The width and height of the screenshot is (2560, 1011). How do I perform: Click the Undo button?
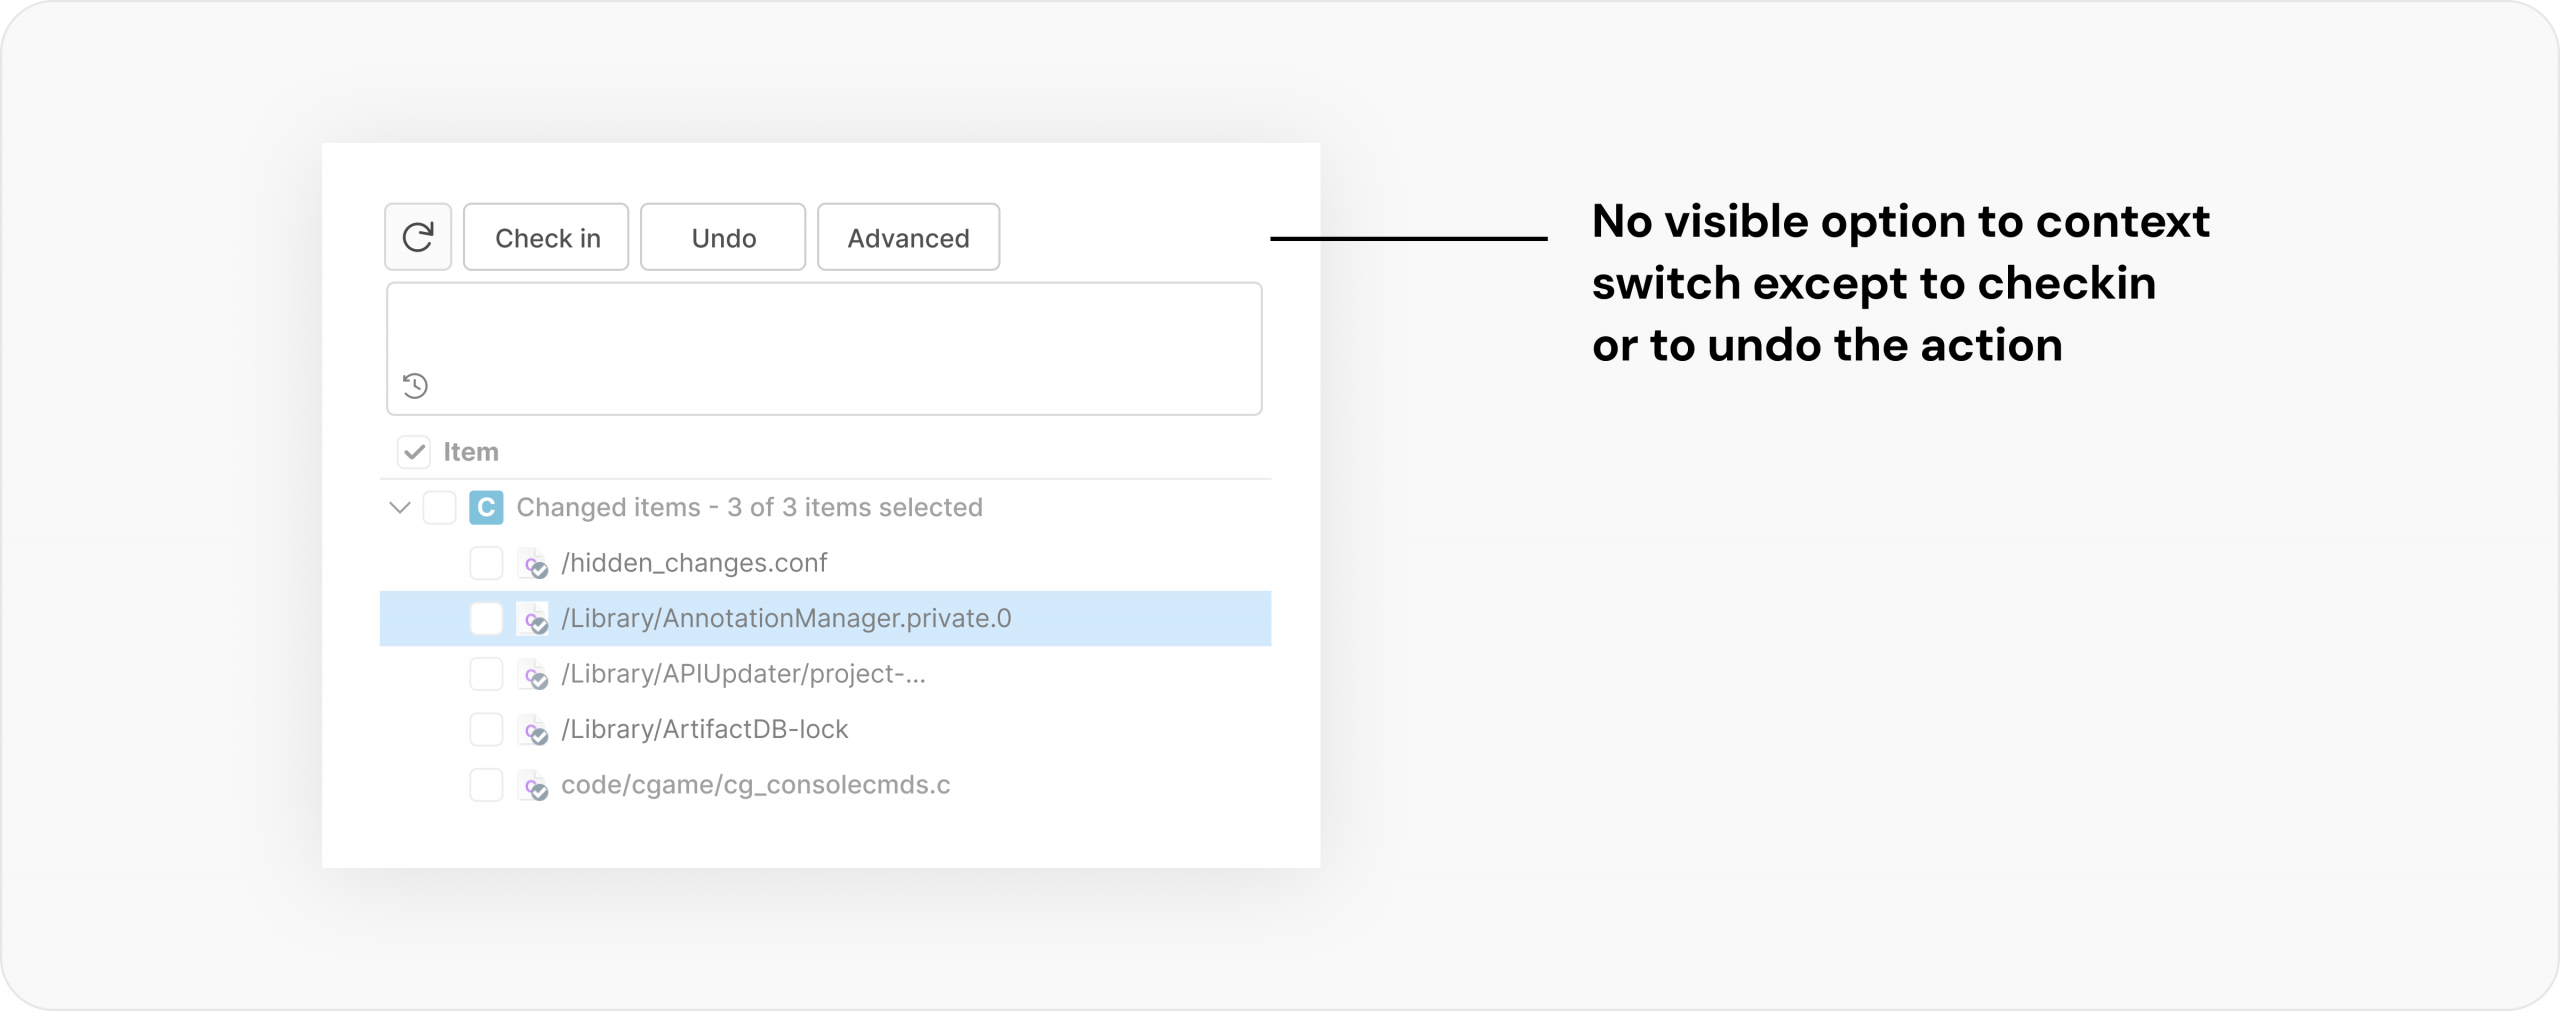click(723, 237)
